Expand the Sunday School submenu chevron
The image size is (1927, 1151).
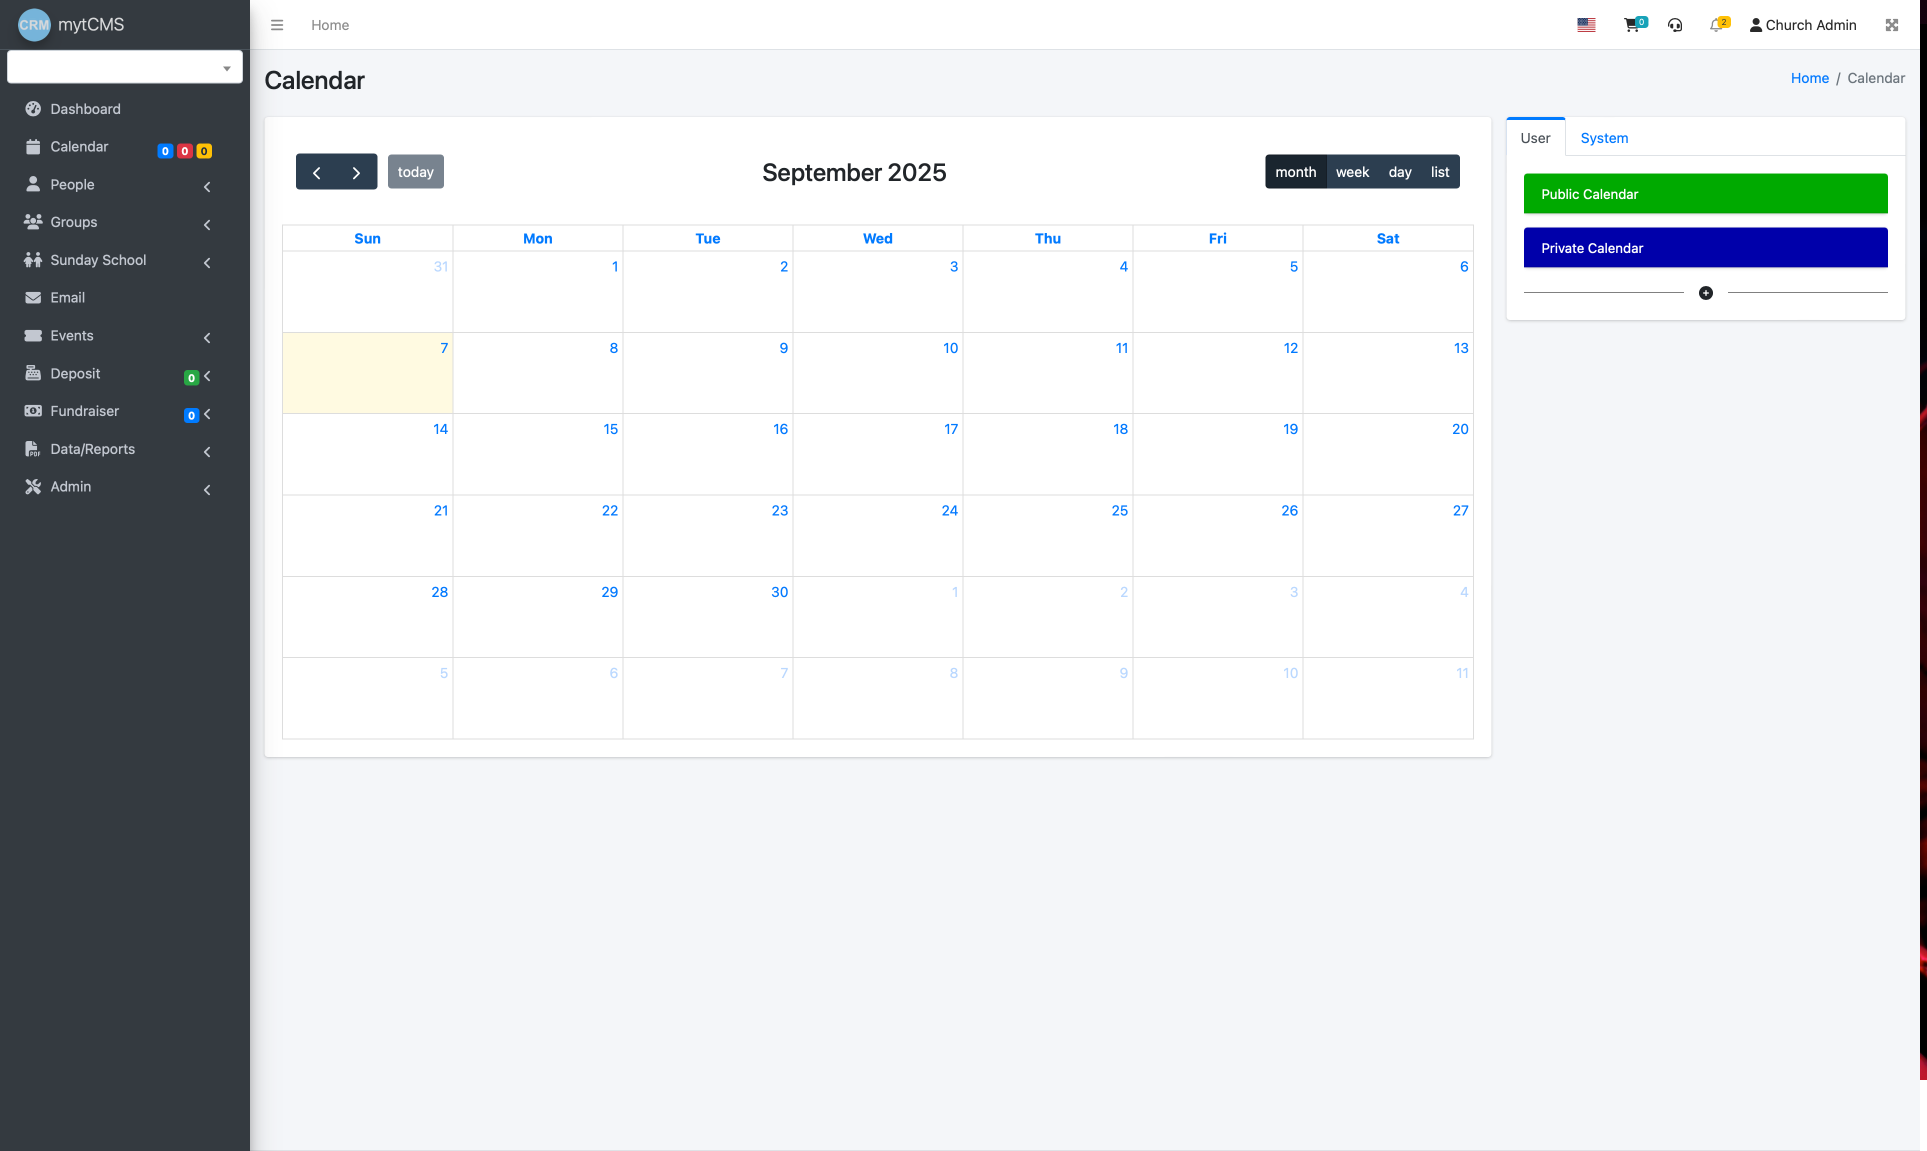coord(207,263)
